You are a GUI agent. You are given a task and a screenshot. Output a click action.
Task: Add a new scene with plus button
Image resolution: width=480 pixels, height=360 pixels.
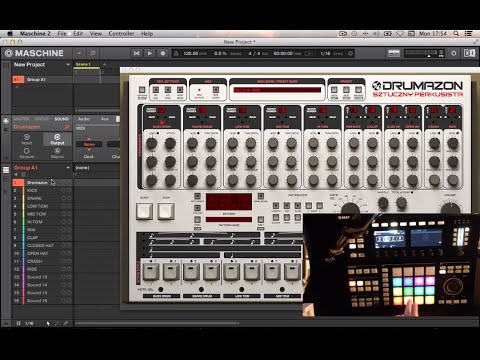tap(104, 64)
